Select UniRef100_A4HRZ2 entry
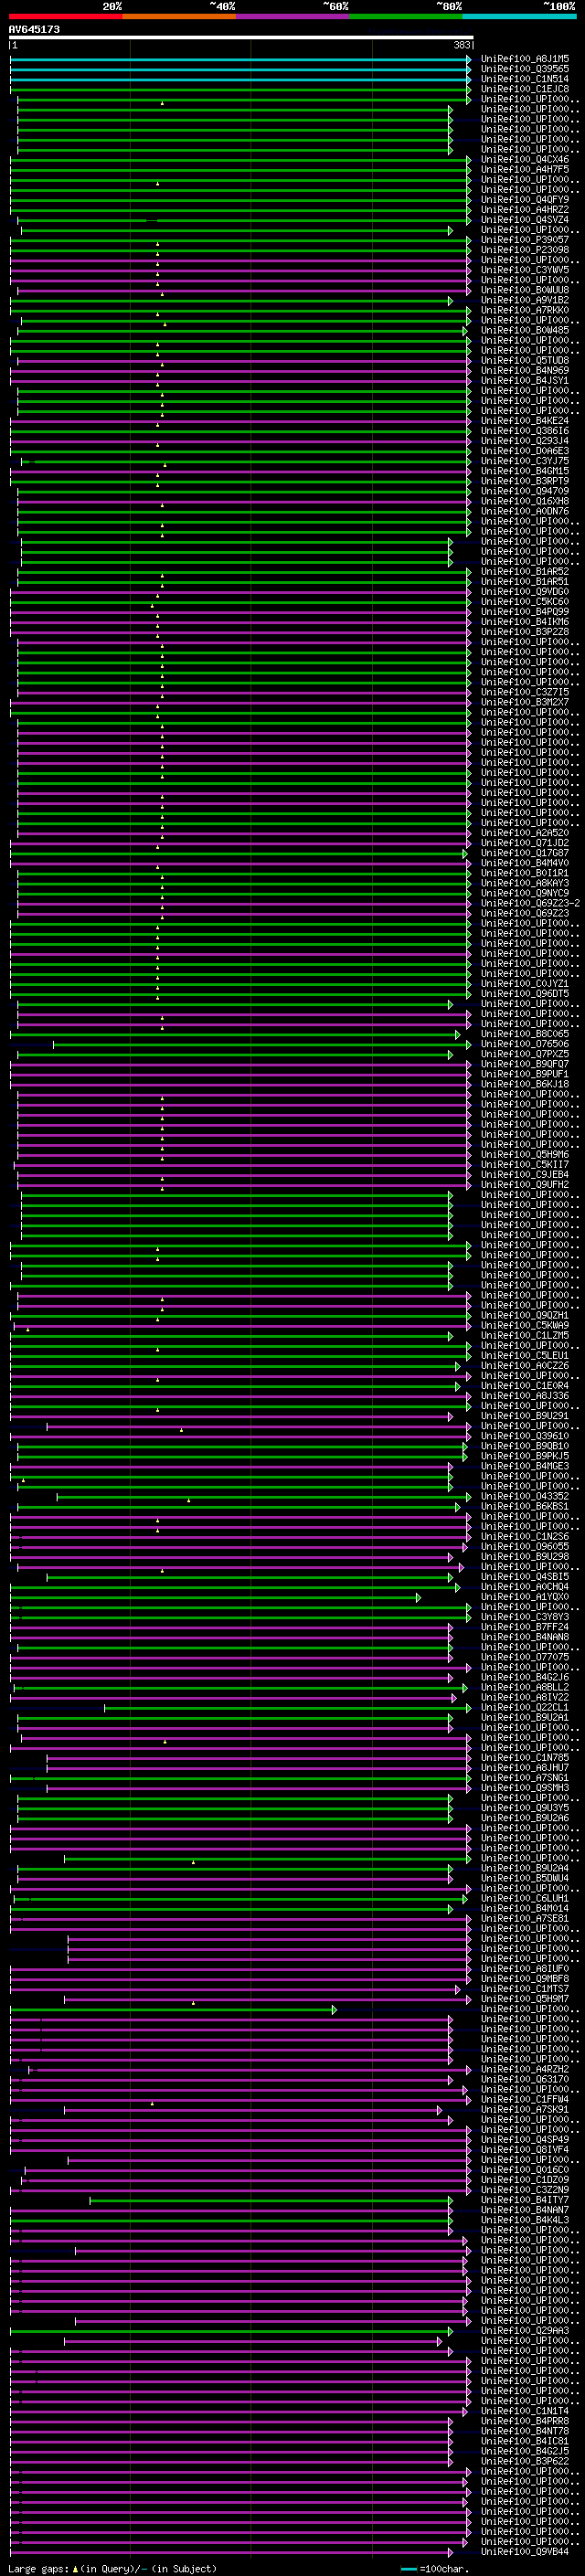The height and width of the screenshot is (2576, 585). click(x=525, y=210)
